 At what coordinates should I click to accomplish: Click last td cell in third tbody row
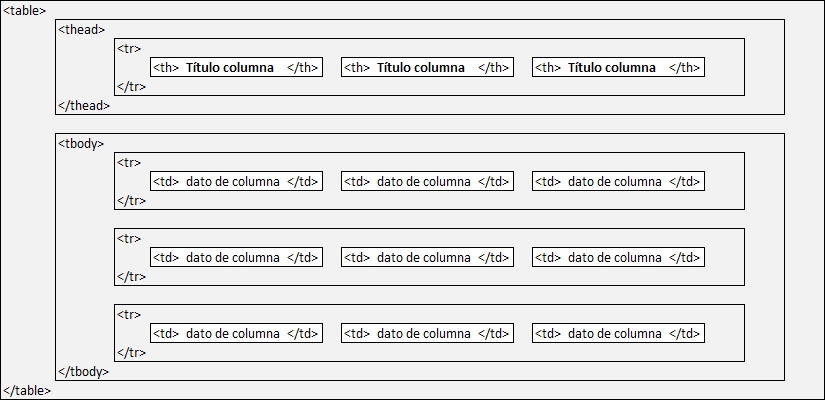[618, 333]
